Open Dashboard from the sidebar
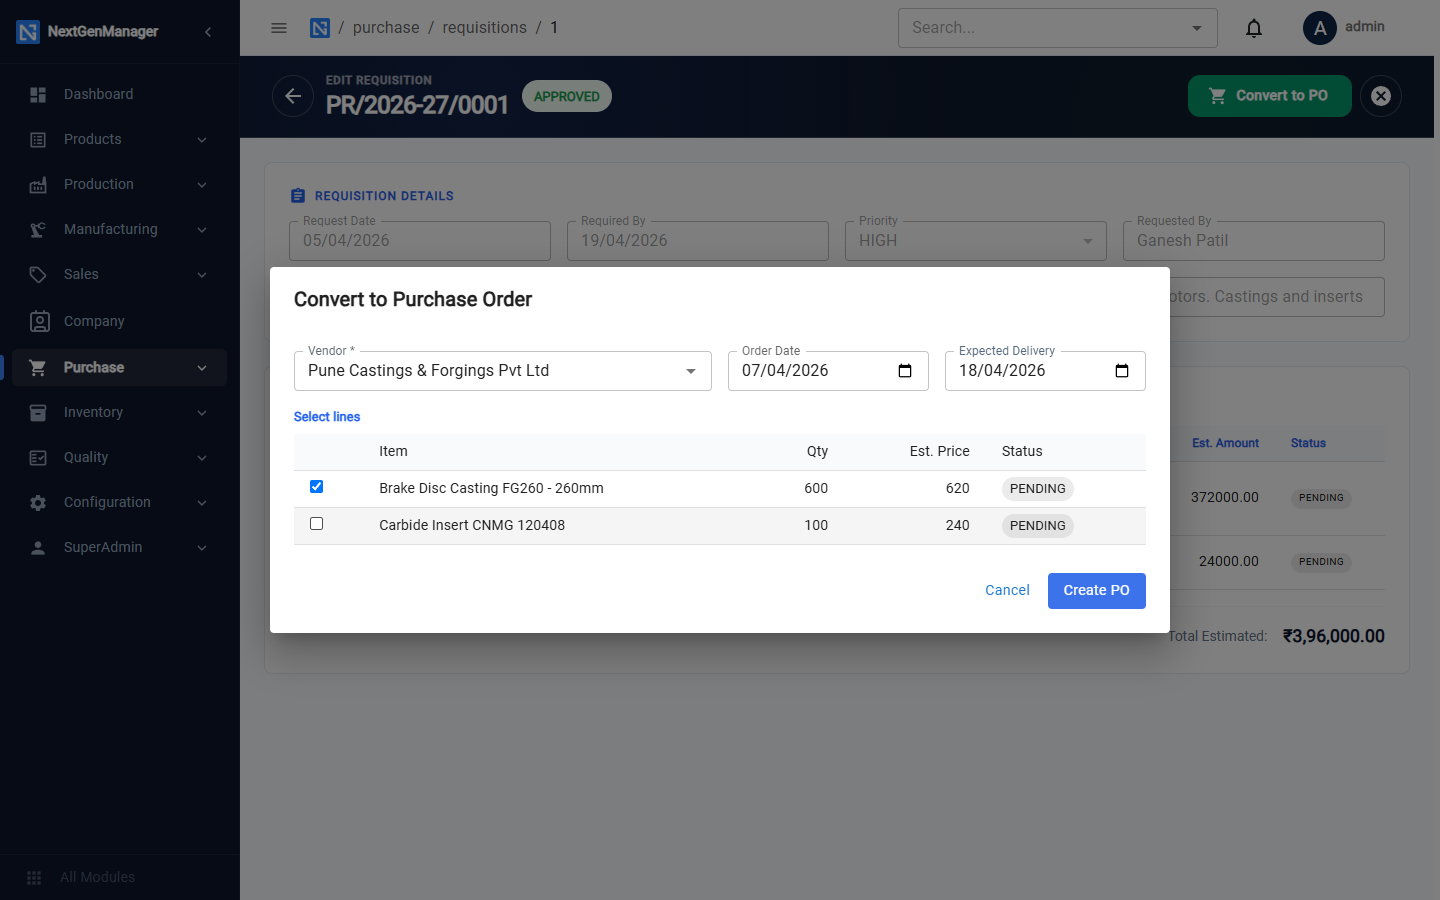 [120, 94]
